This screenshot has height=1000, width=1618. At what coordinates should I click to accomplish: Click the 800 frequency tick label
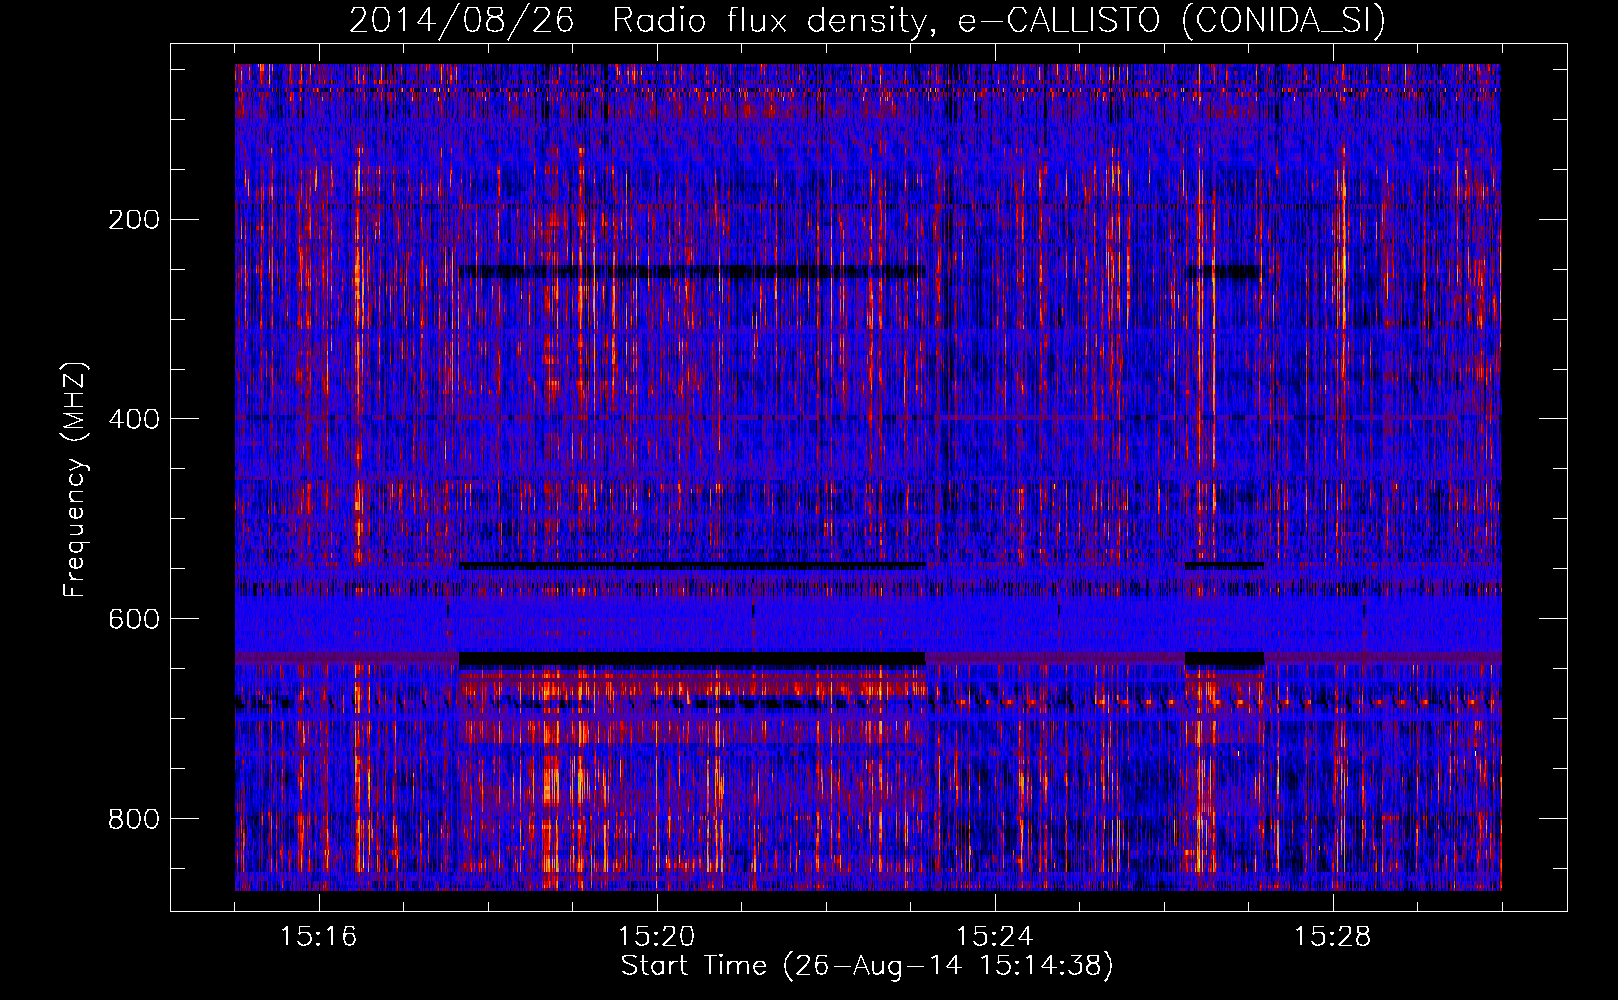pyautogui.click(x=133, y=819)
